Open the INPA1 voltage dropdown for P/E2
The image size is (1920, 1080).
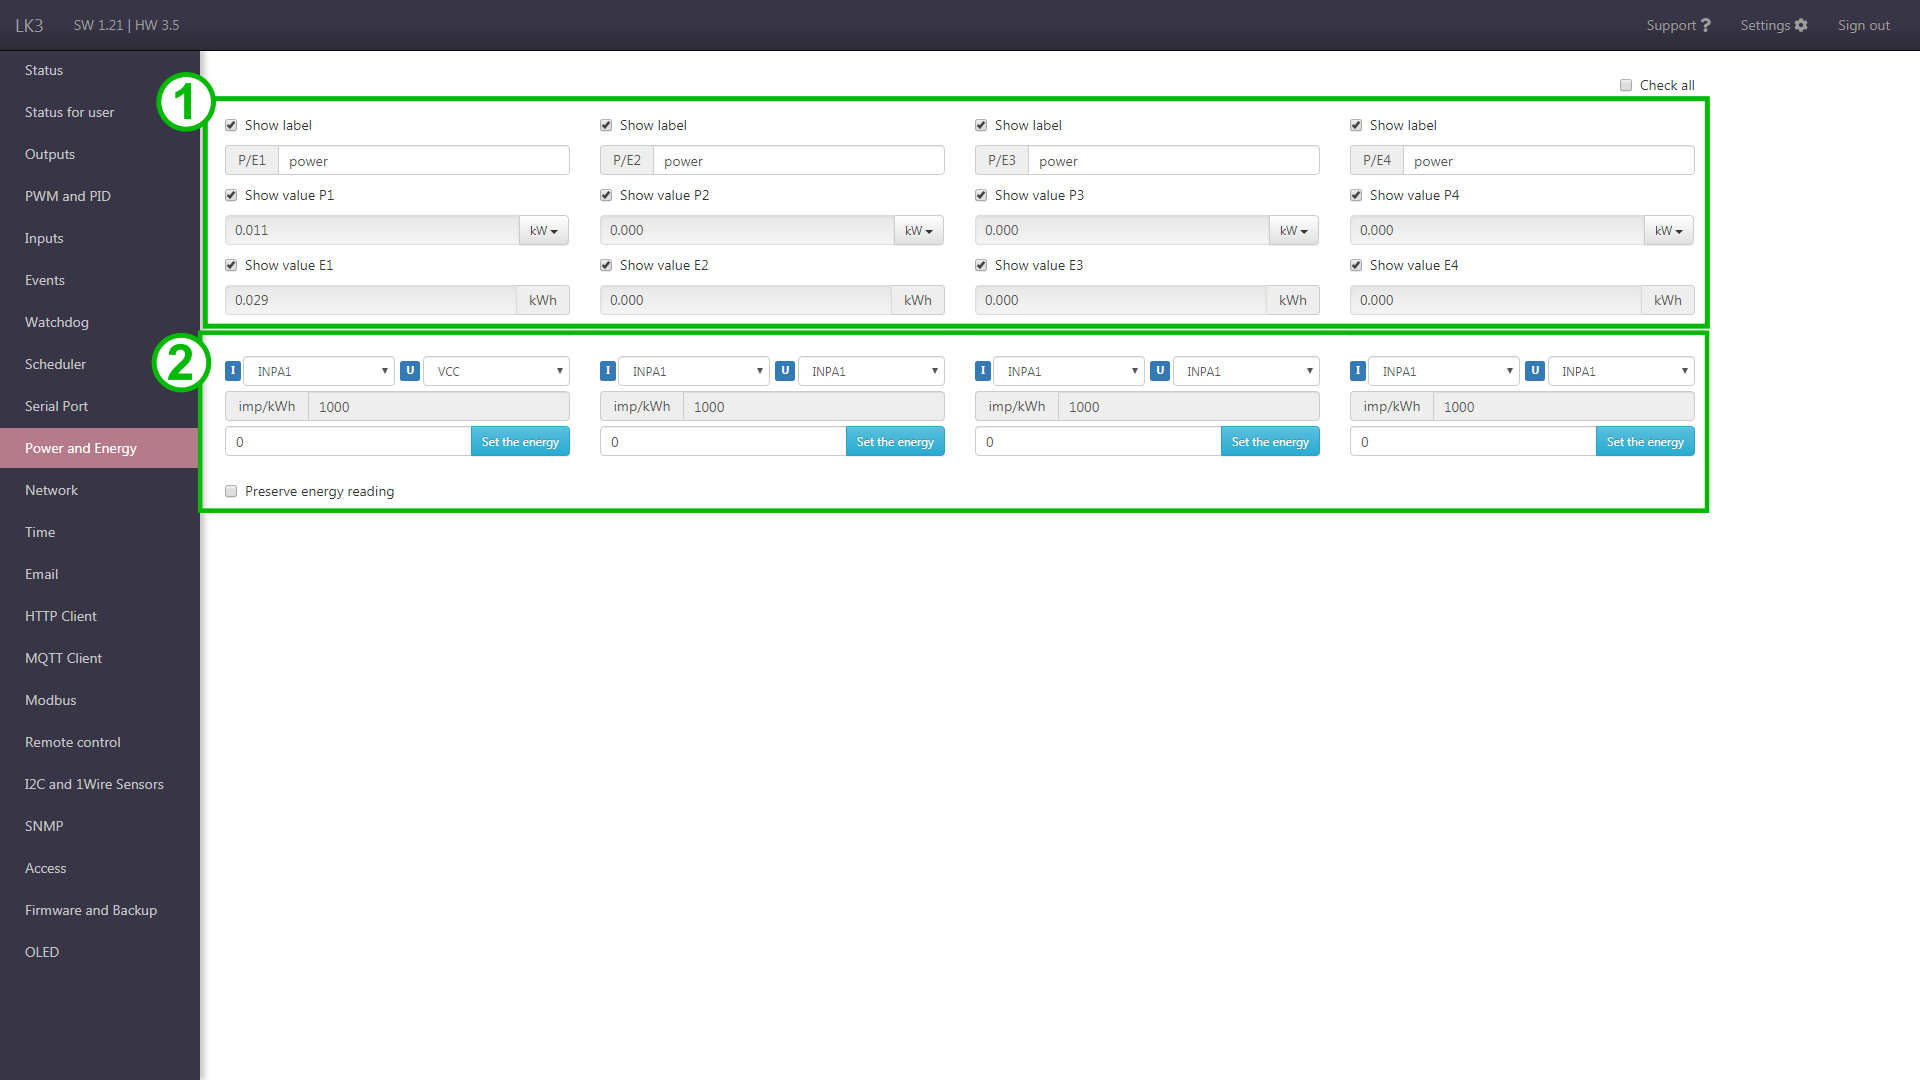pyautogui.click(x=872, y=371)
